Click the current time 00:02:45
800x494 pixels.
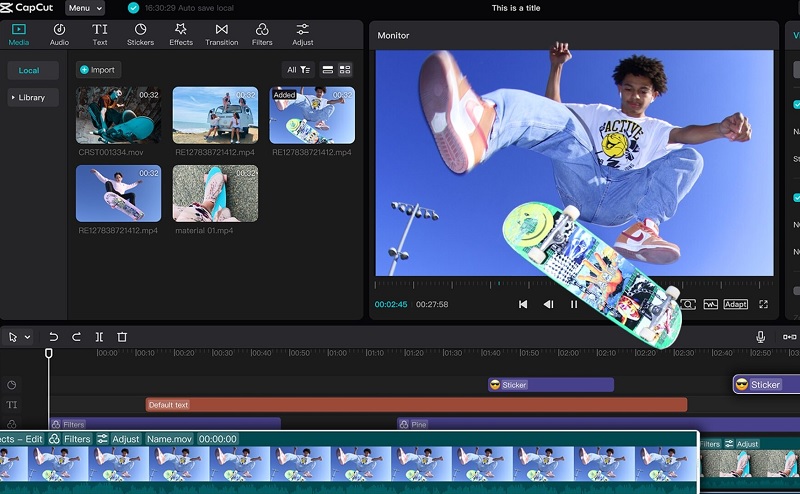(x=391, y=304)
